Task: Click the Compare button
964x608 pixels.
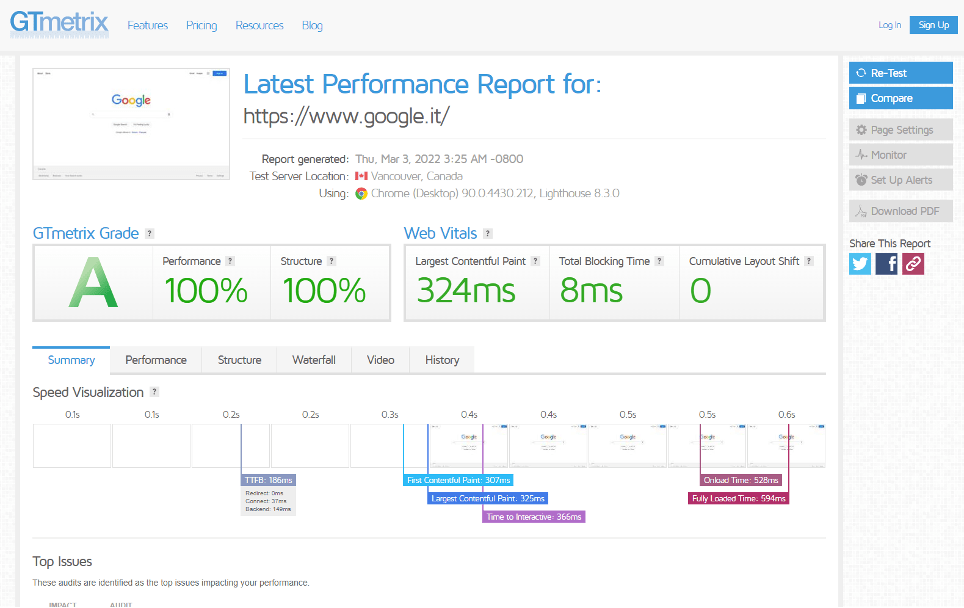Action: point(901,98)
